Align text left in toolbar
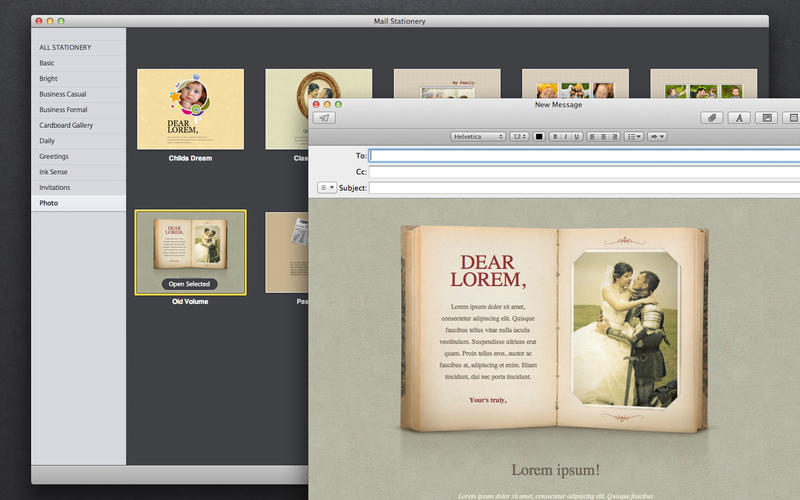 pyautogui.click(x=592, y=136)
